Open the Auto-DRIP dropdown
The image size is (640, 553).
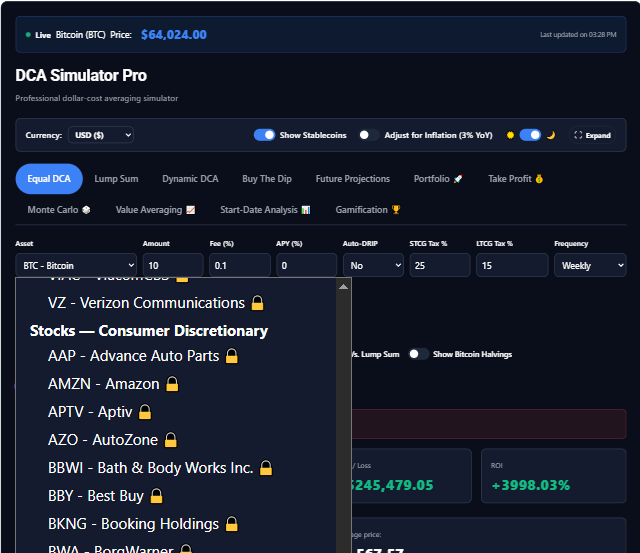point(373,265)
